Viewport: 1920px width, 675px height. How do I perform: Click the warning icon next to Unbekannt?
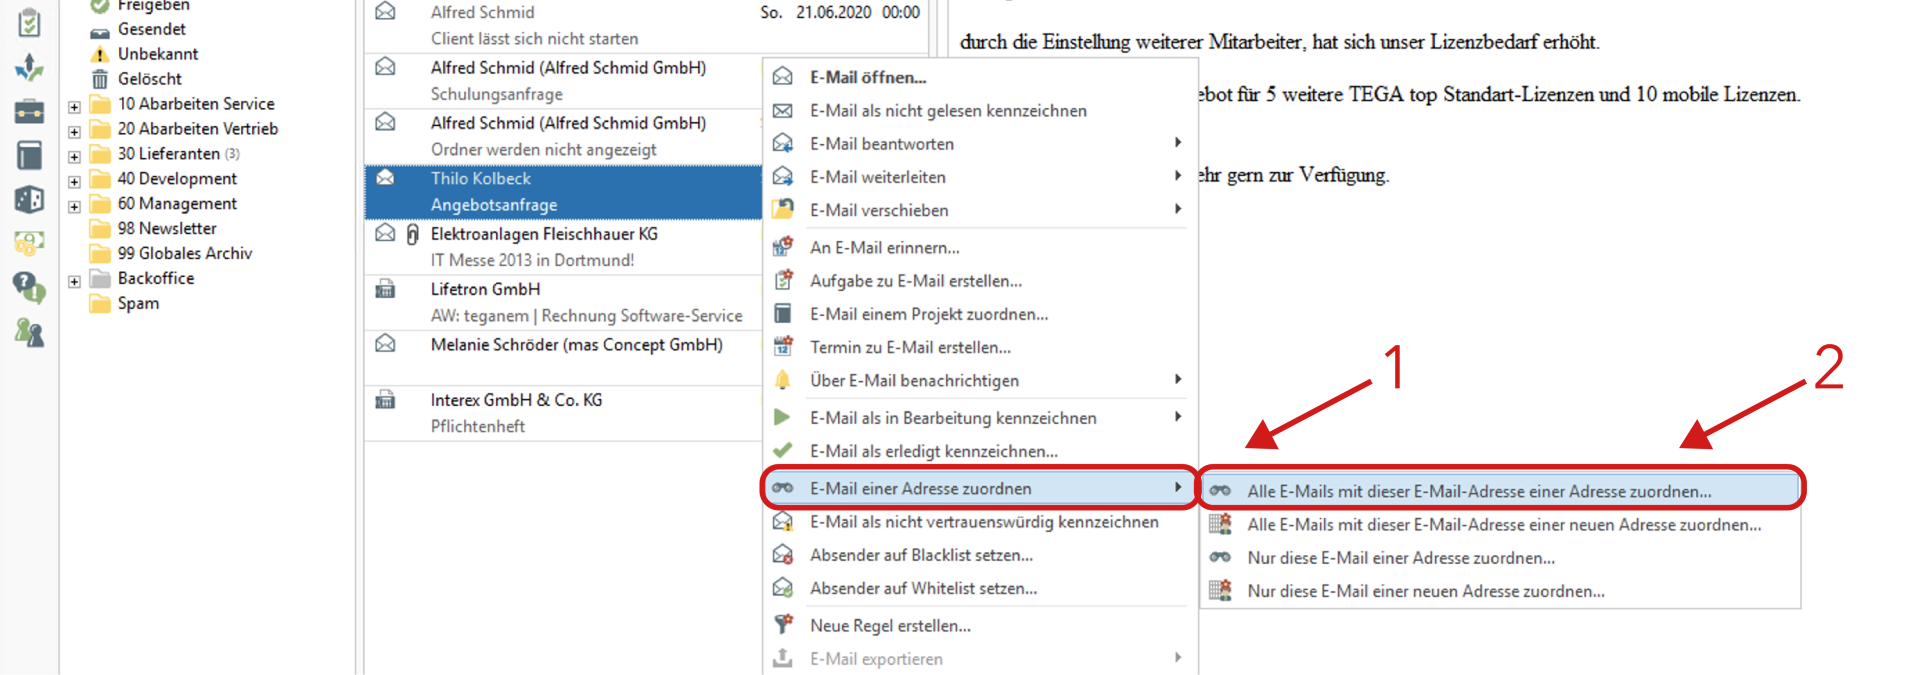pyautogui.click(x=100, y=54)
